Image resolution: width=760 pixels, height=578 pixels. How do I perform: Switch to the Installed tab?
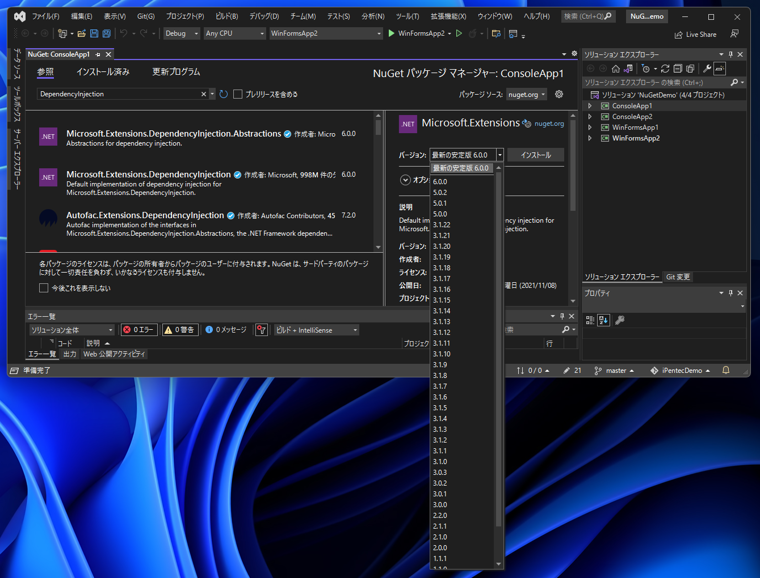click(x=103, y=72)
